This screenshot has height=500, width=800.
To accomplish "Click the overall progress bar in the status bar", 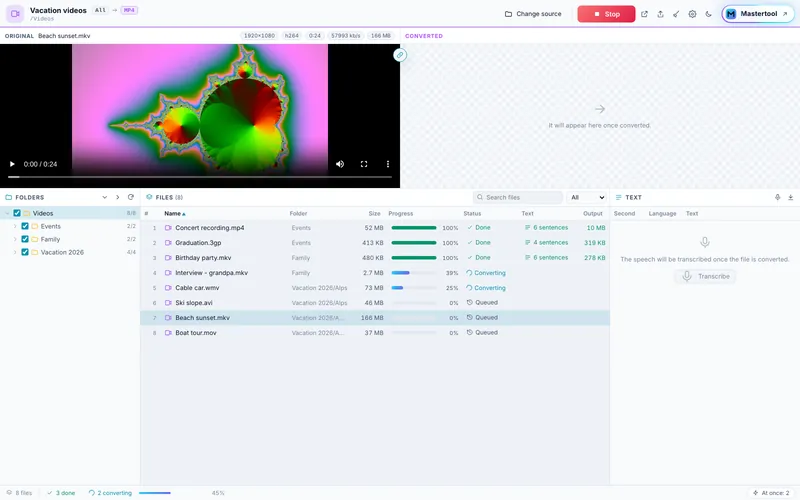I will tap(171, 493).
